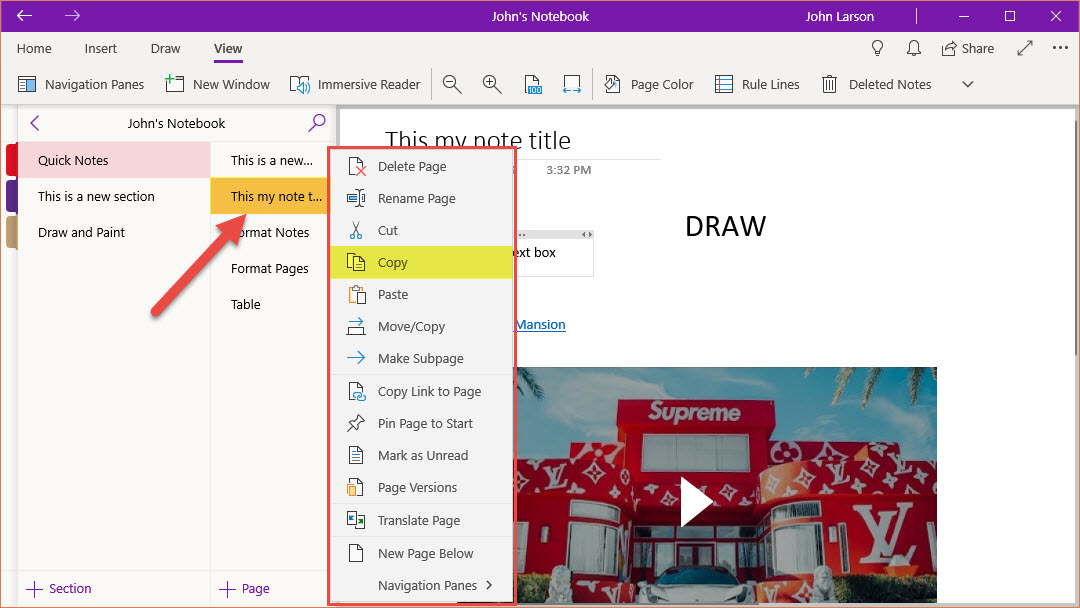
Task: Expand the ribbon overflow chevron
Action: tap(967, 85)
